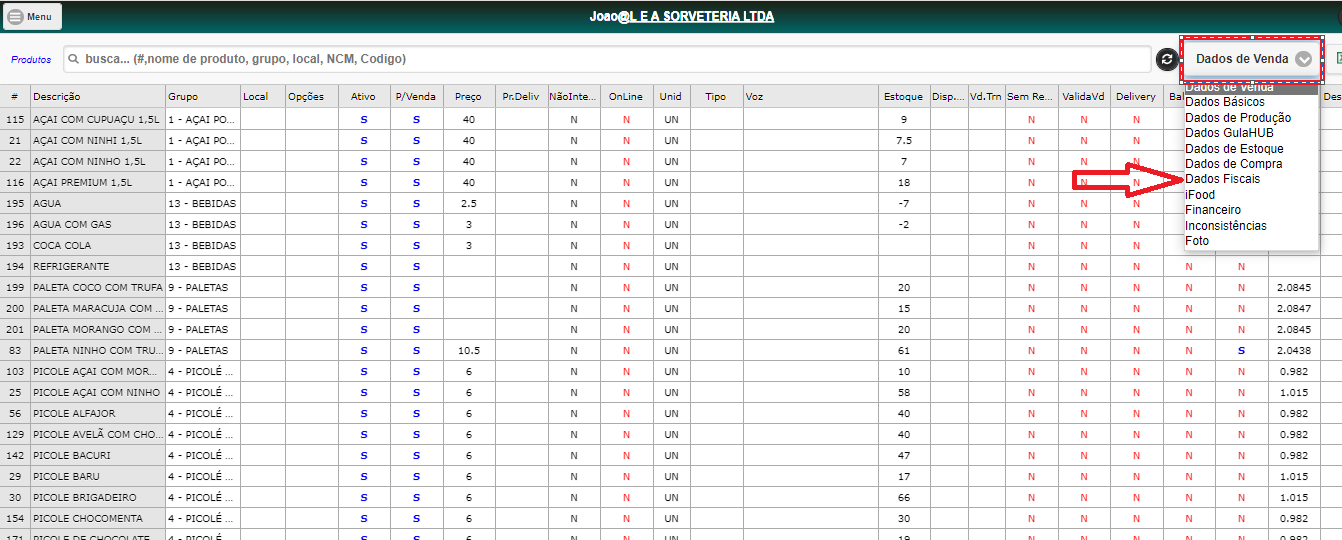Toggle Ativo S for AGUA COM GAS row

[x=364, y=225]
